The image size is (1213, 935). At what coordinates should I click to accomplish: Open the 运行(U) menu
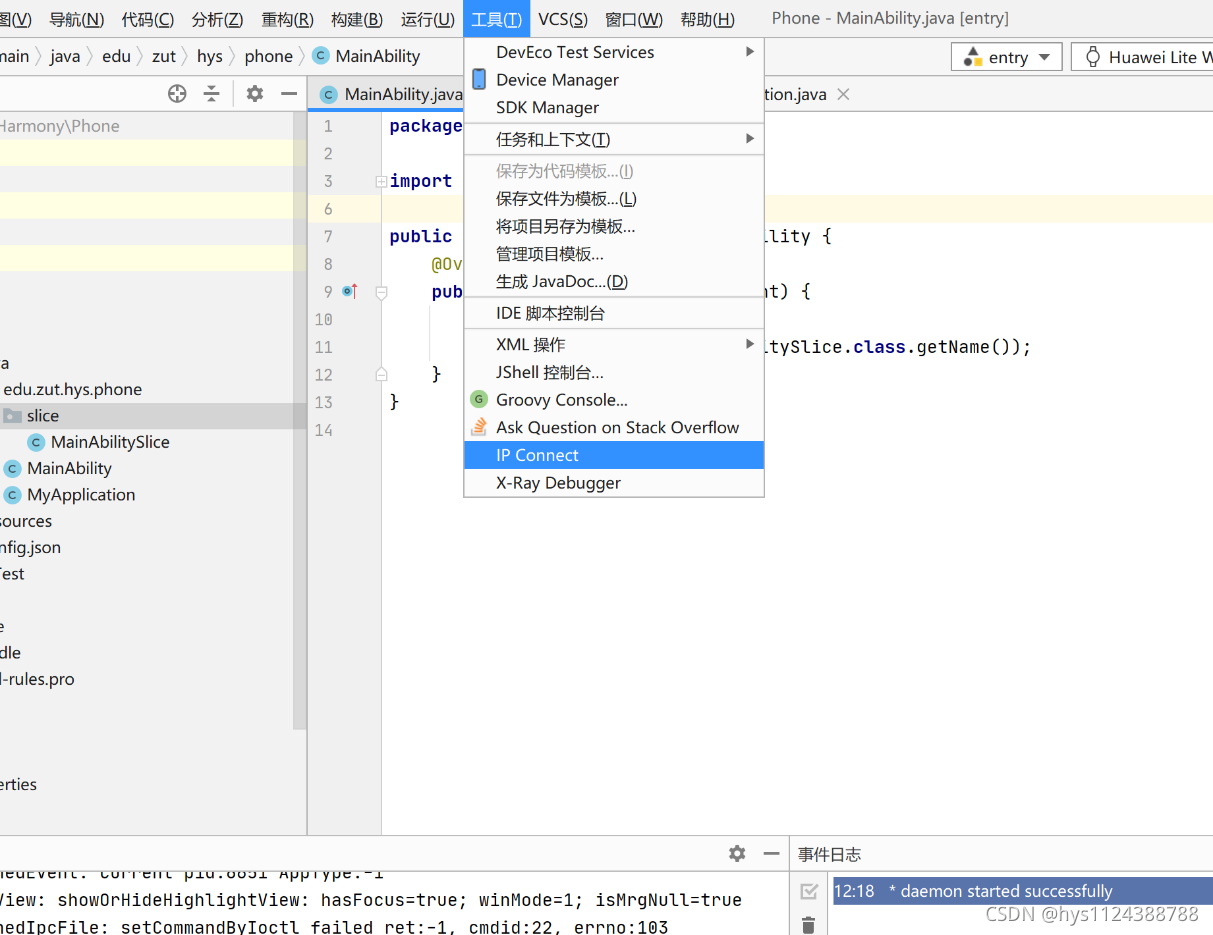click(427, 19)
